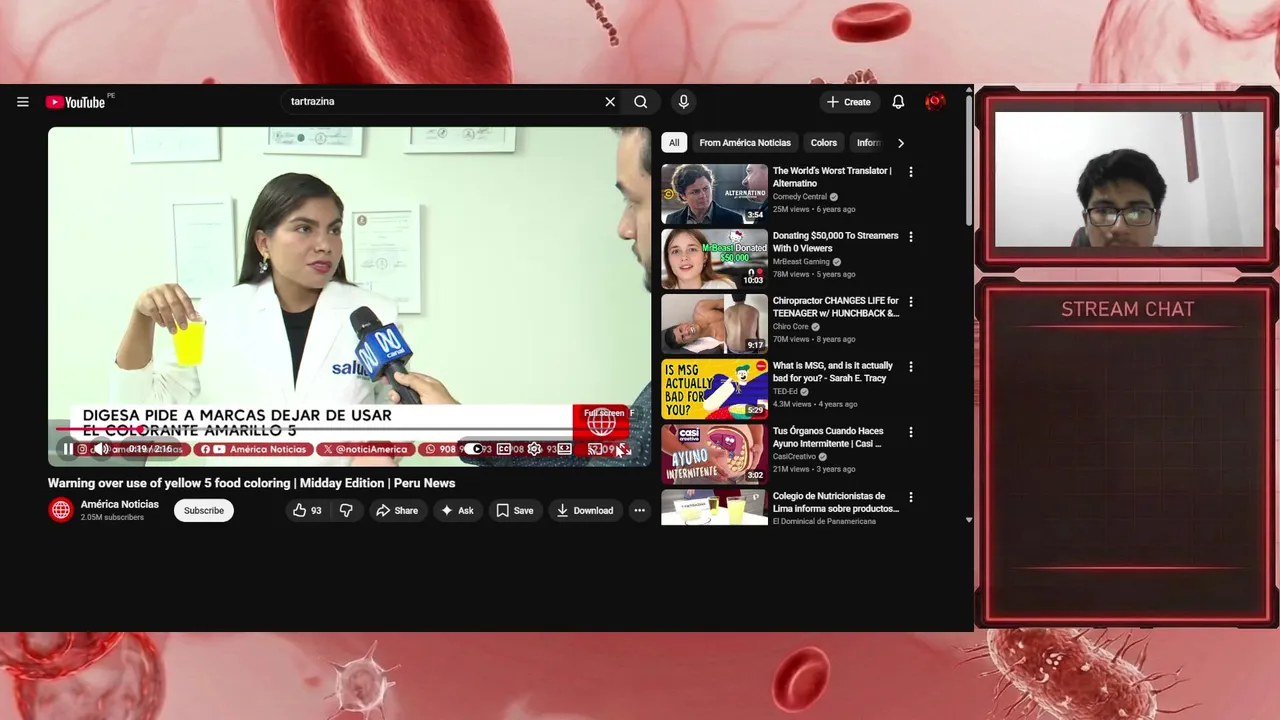Open the YouTube guide hamburger menu
1280x720 pixels.
[23, 102]
